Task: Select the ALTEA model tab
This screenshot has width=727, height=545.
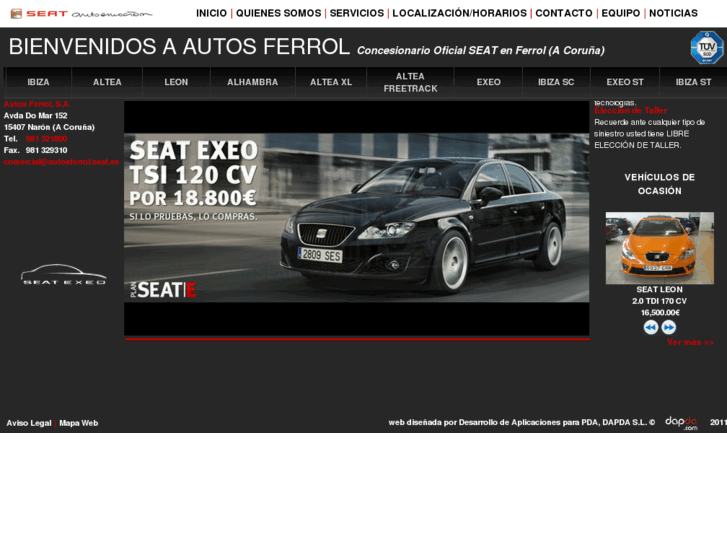Action: click(107, 82)
